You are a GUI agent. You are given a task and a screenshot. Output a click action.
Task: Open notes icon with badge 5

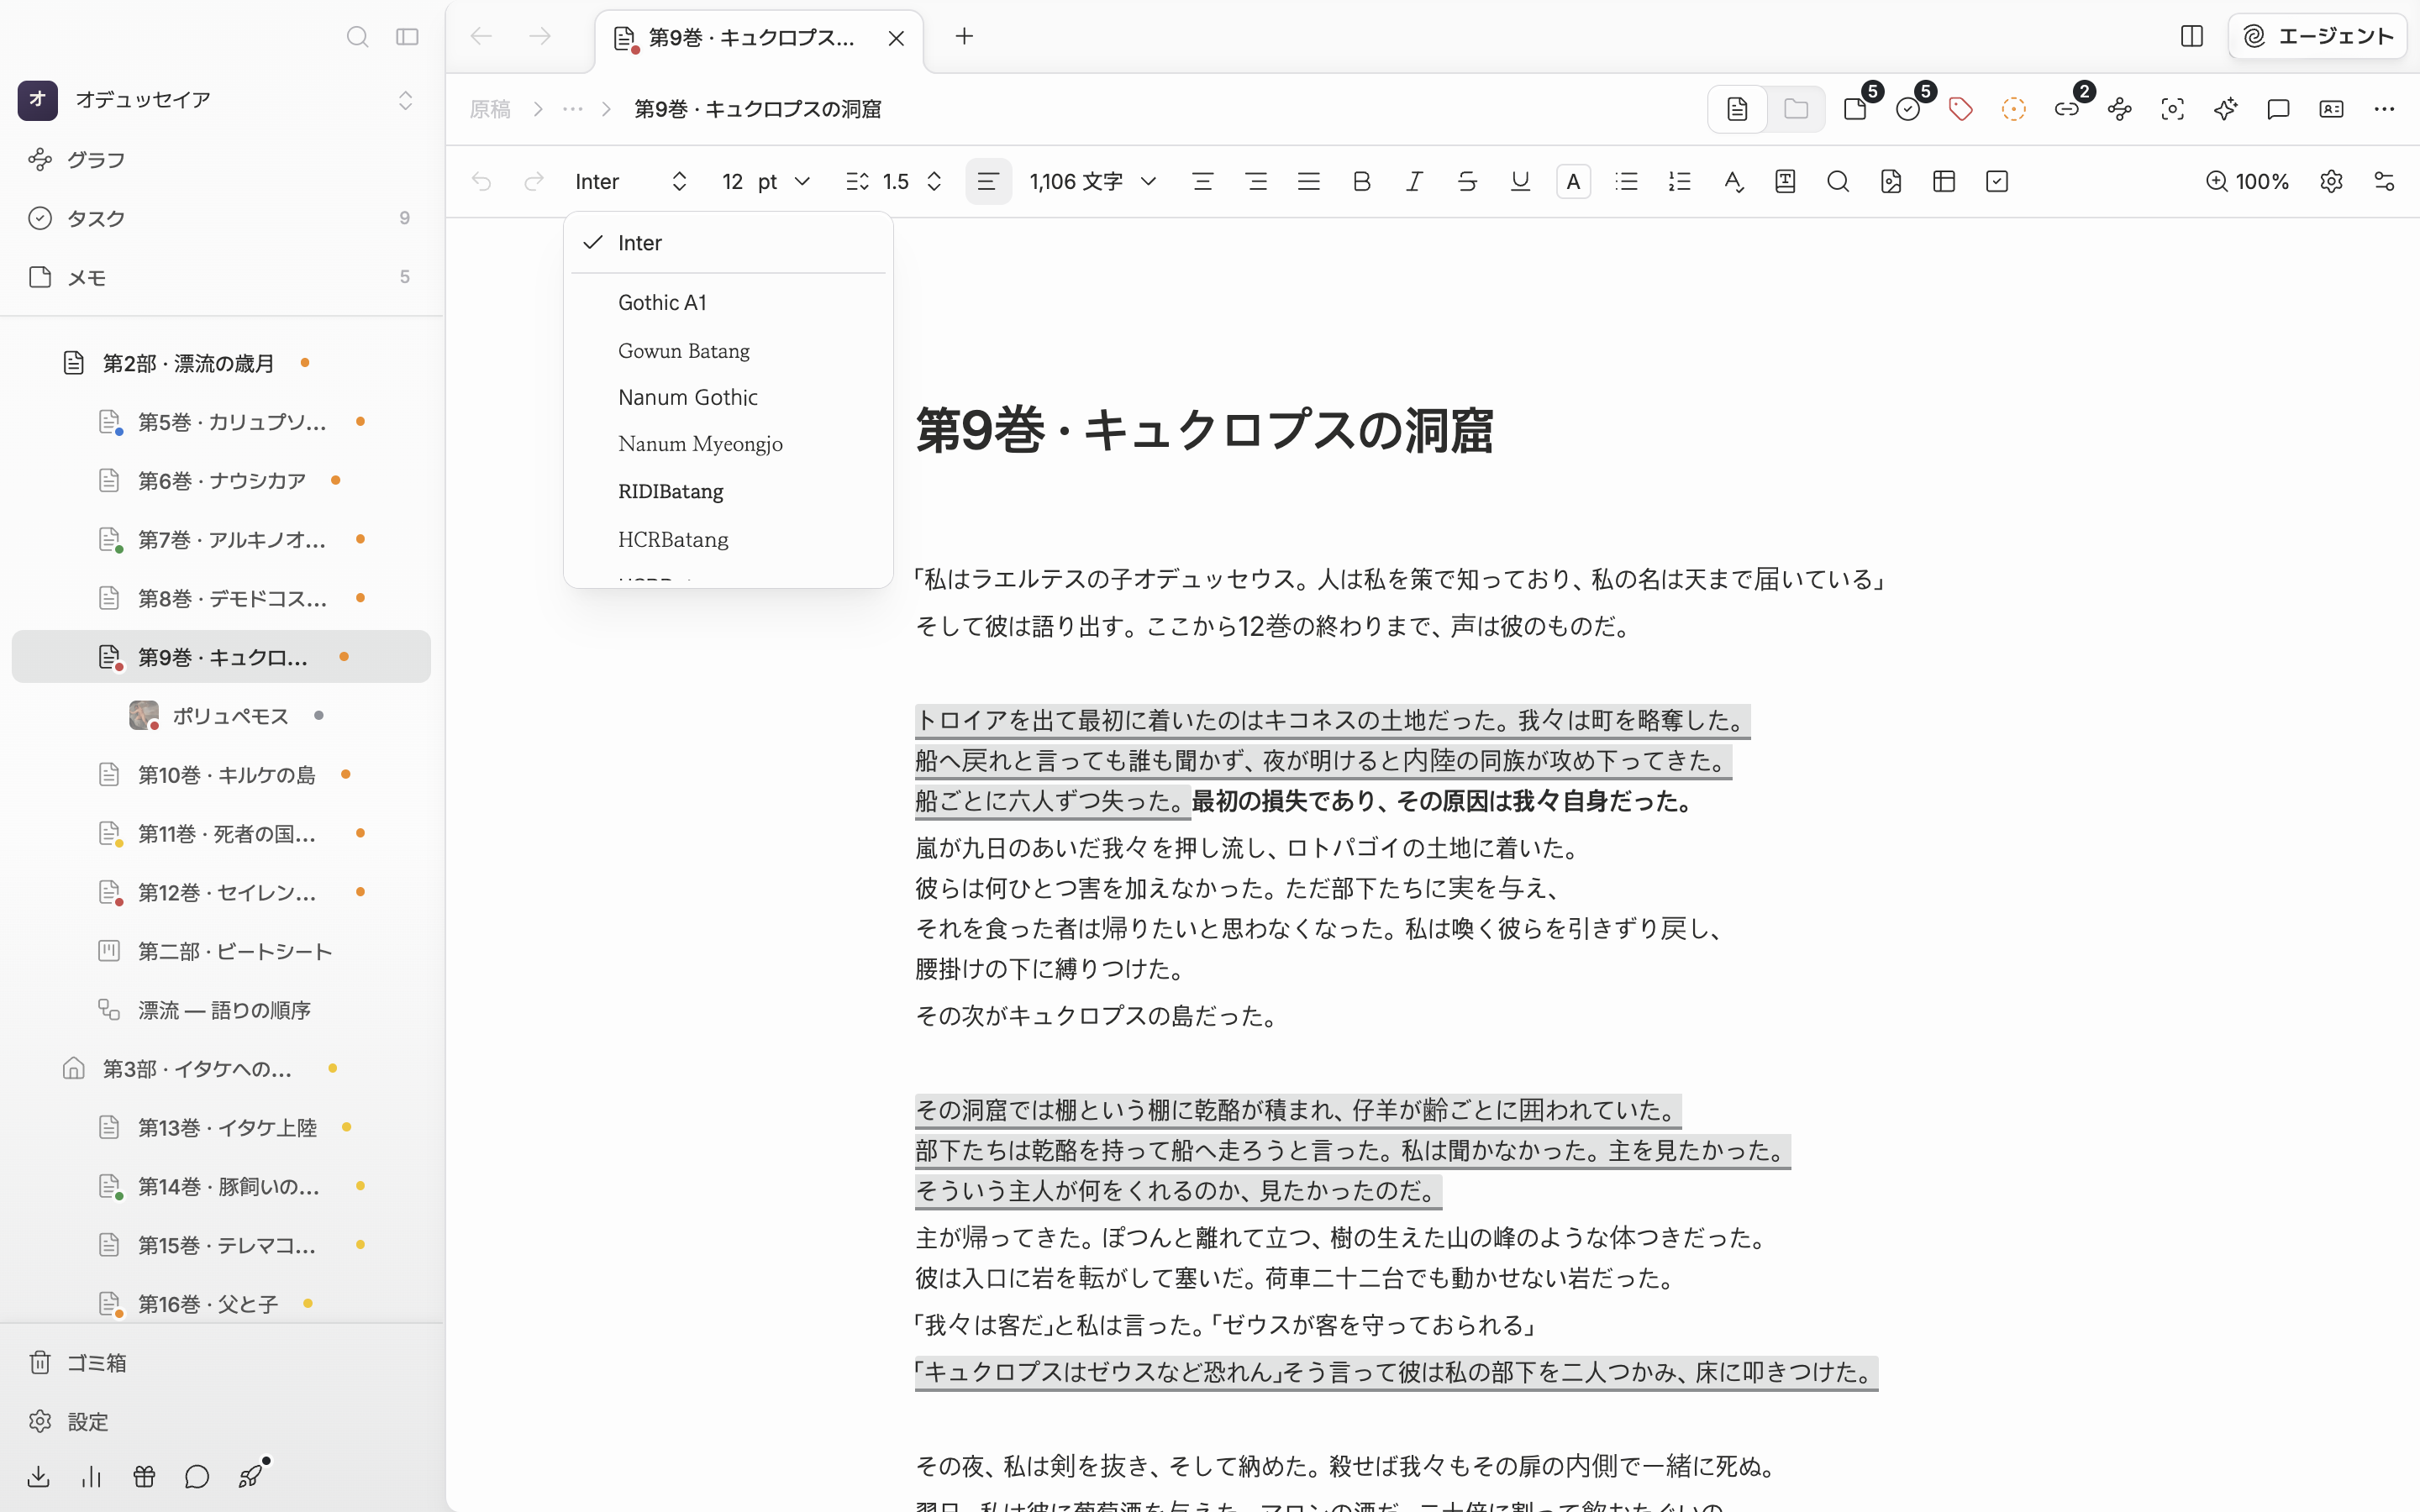(1857, 109)
